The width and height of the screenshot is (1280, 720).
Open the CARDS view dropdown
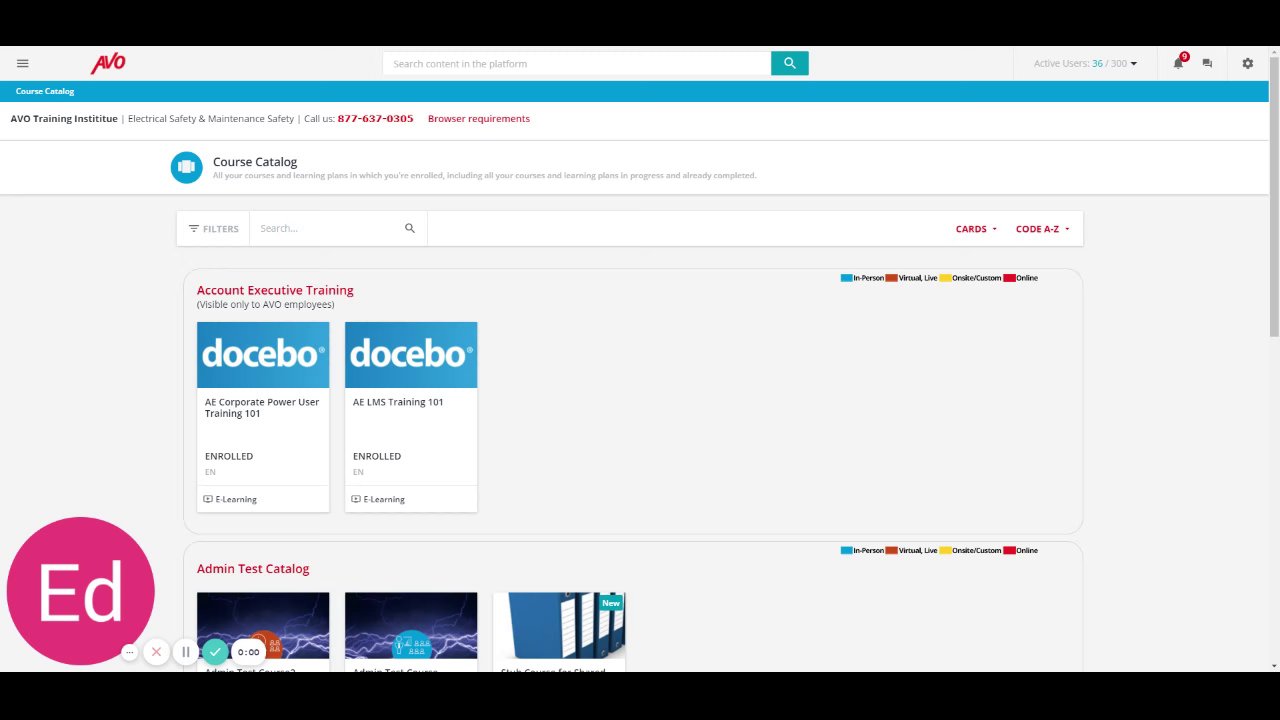point(976,229)
